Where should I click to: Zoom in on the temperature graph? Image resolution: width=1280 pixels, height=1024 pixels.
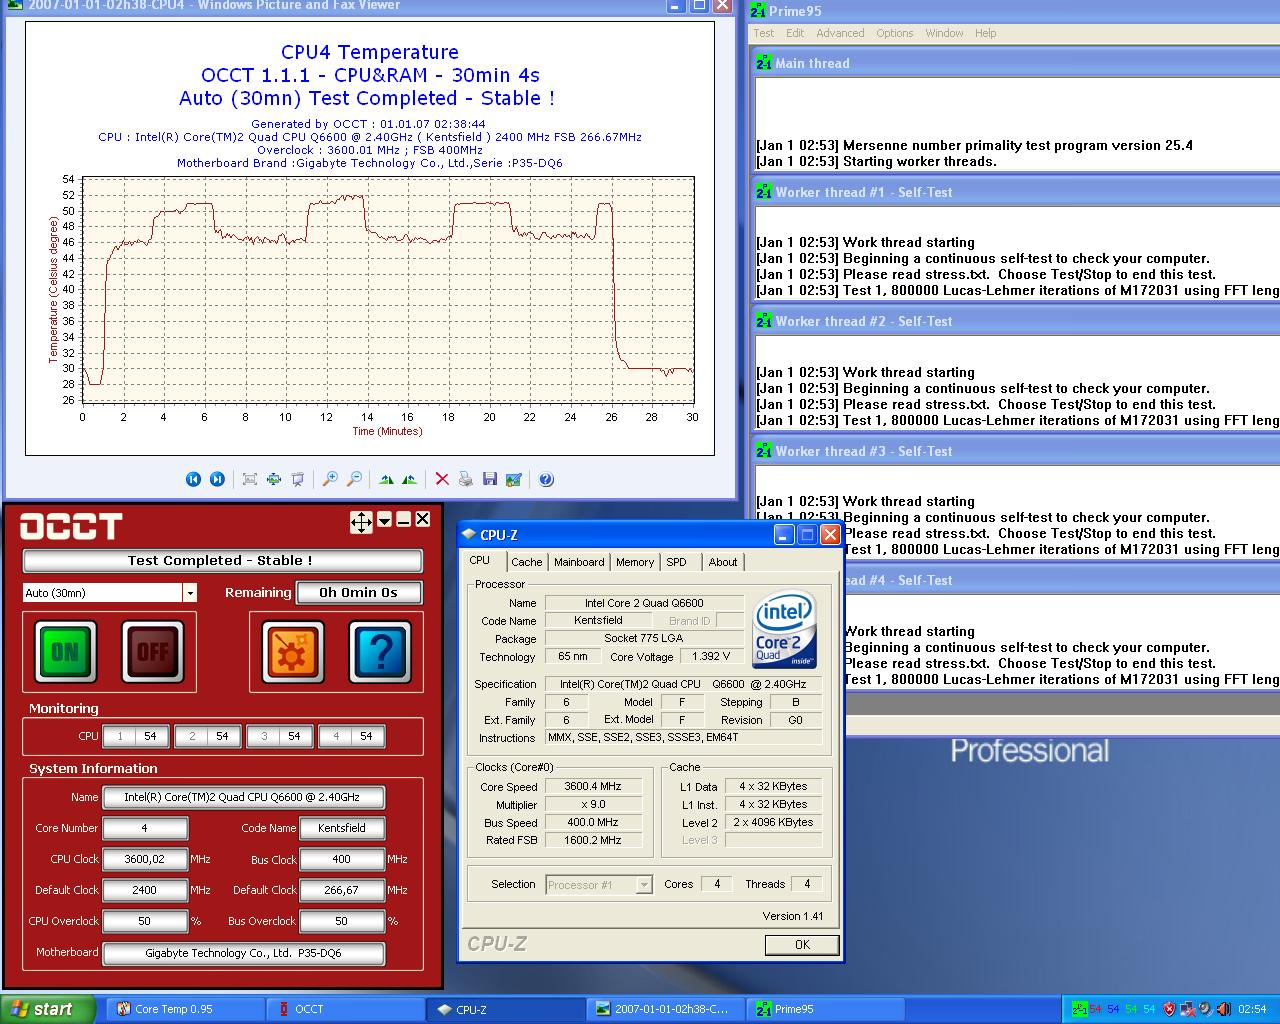(x=330, y=480)
